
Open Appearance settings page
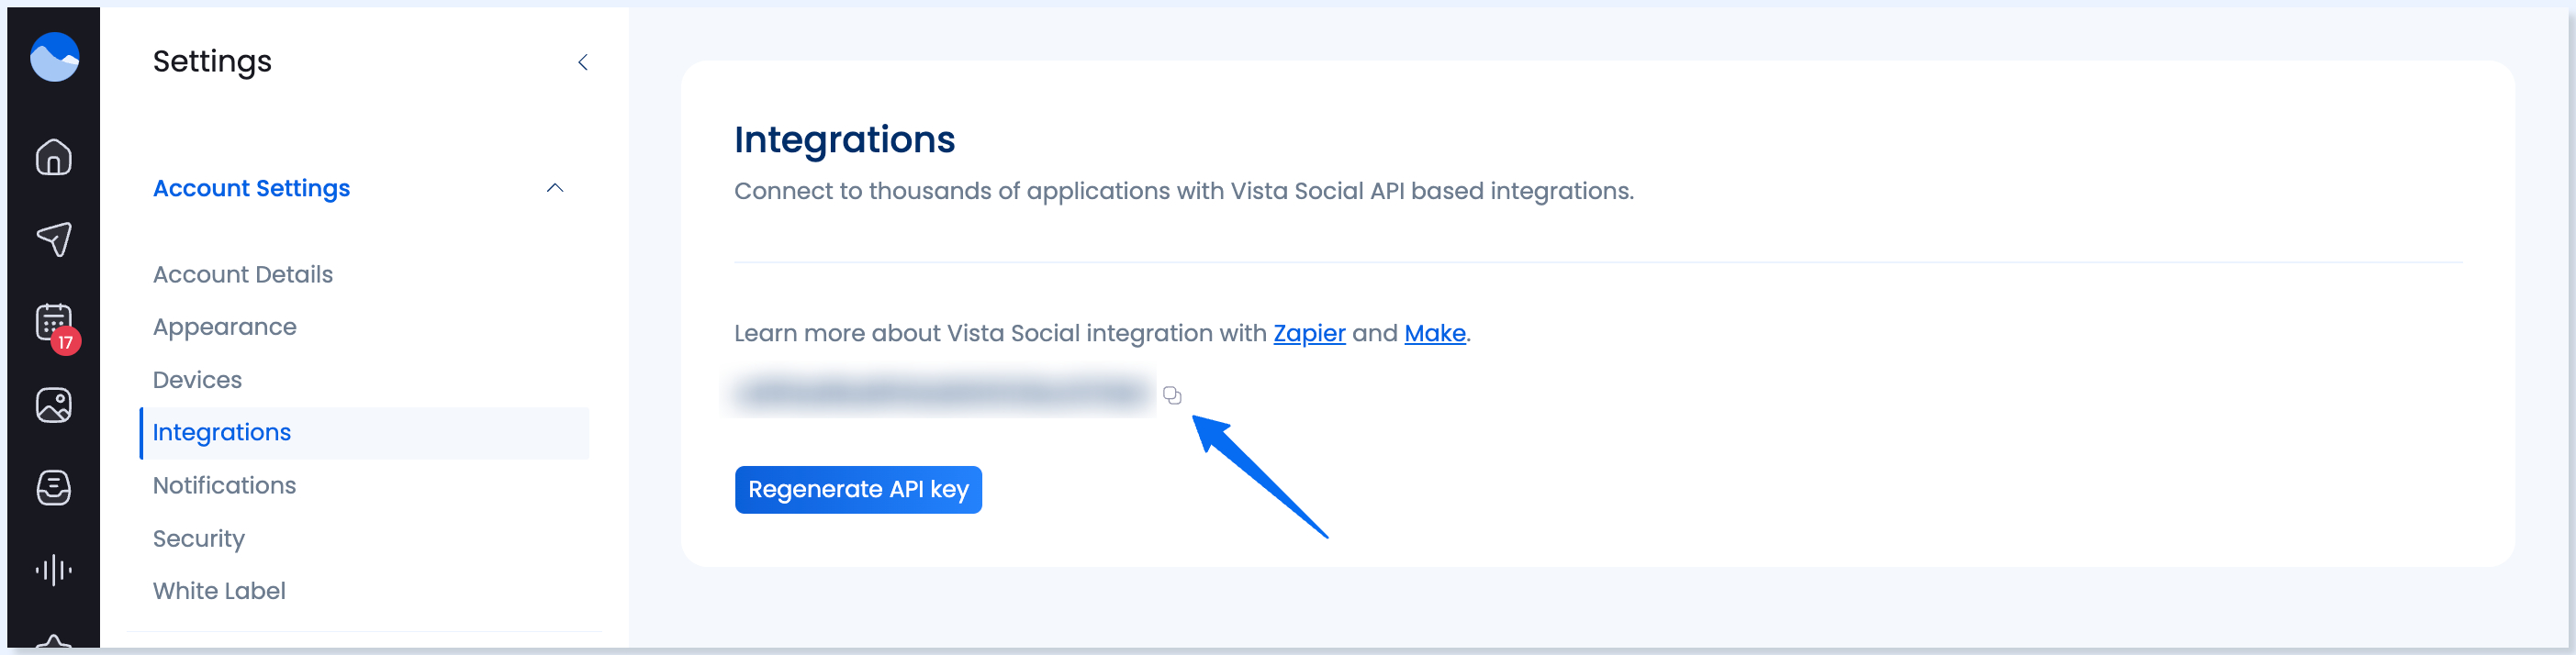tap(225, 327)
